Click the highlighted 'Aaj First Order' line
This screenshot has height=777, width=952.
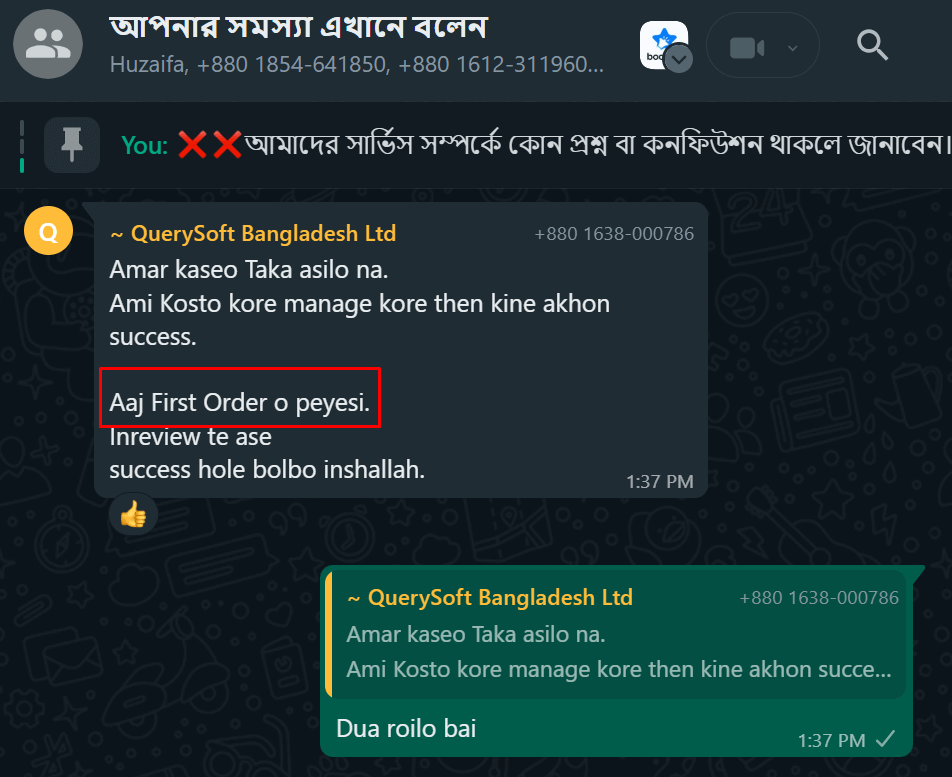tap(240, 405)
